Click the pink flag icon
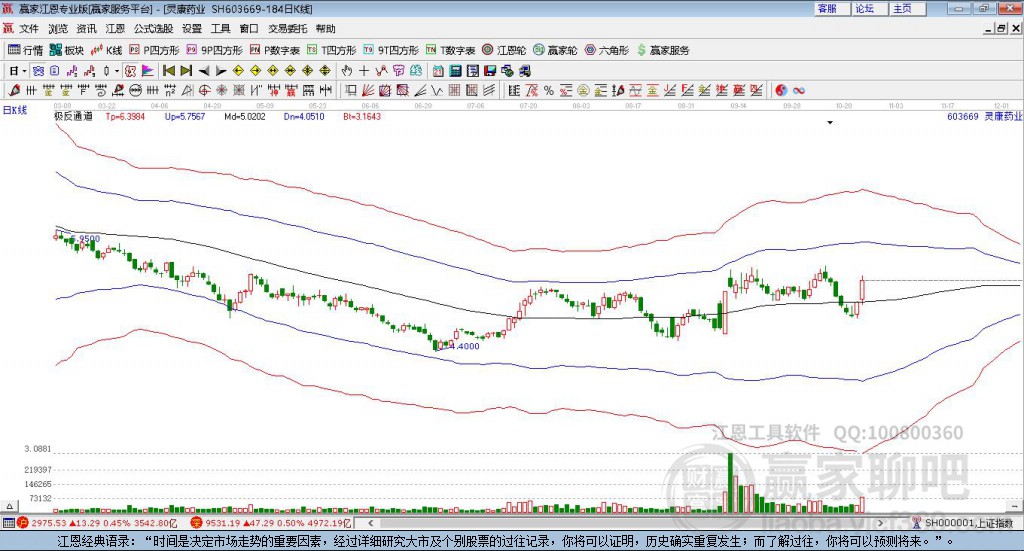 point(148,71)
